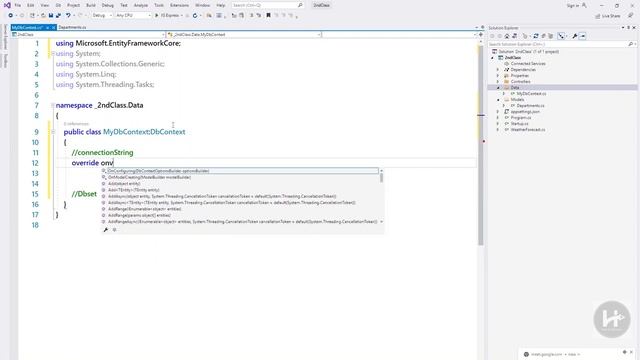Collapse MyDbContext class at line 9
This screenshot has width=640, height=360.
tap(53, 132)
